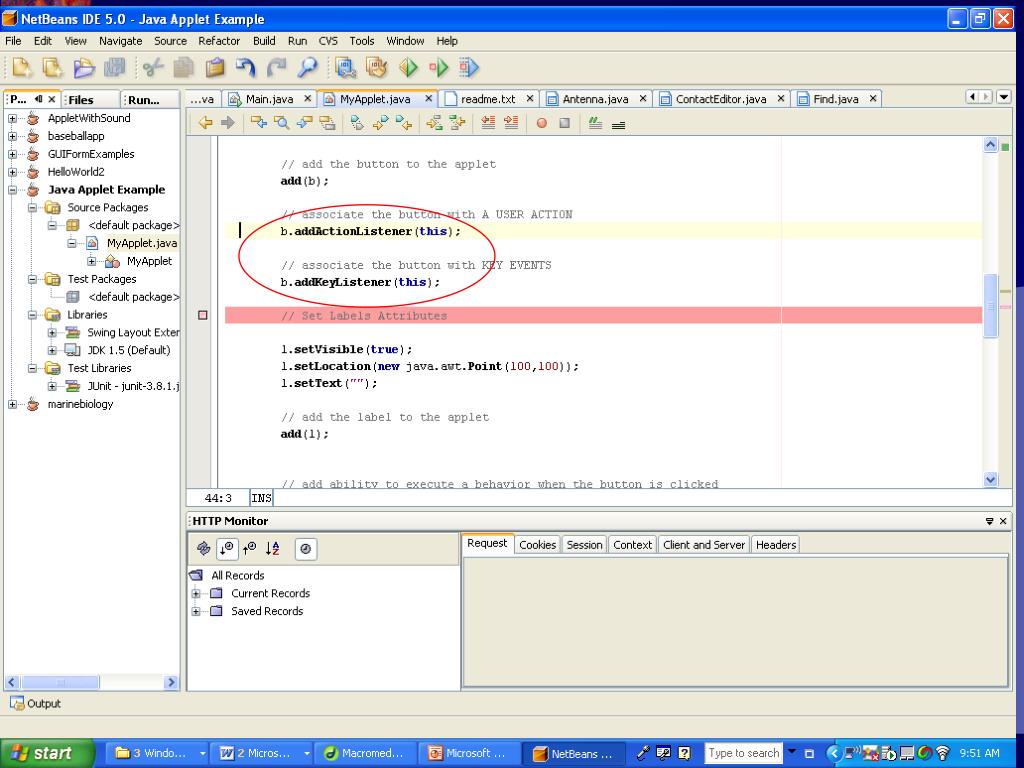The height and width of the screenshot is (768, 1024).
Task: Create a new project from toolbar
Action: (x=52, y=67)
